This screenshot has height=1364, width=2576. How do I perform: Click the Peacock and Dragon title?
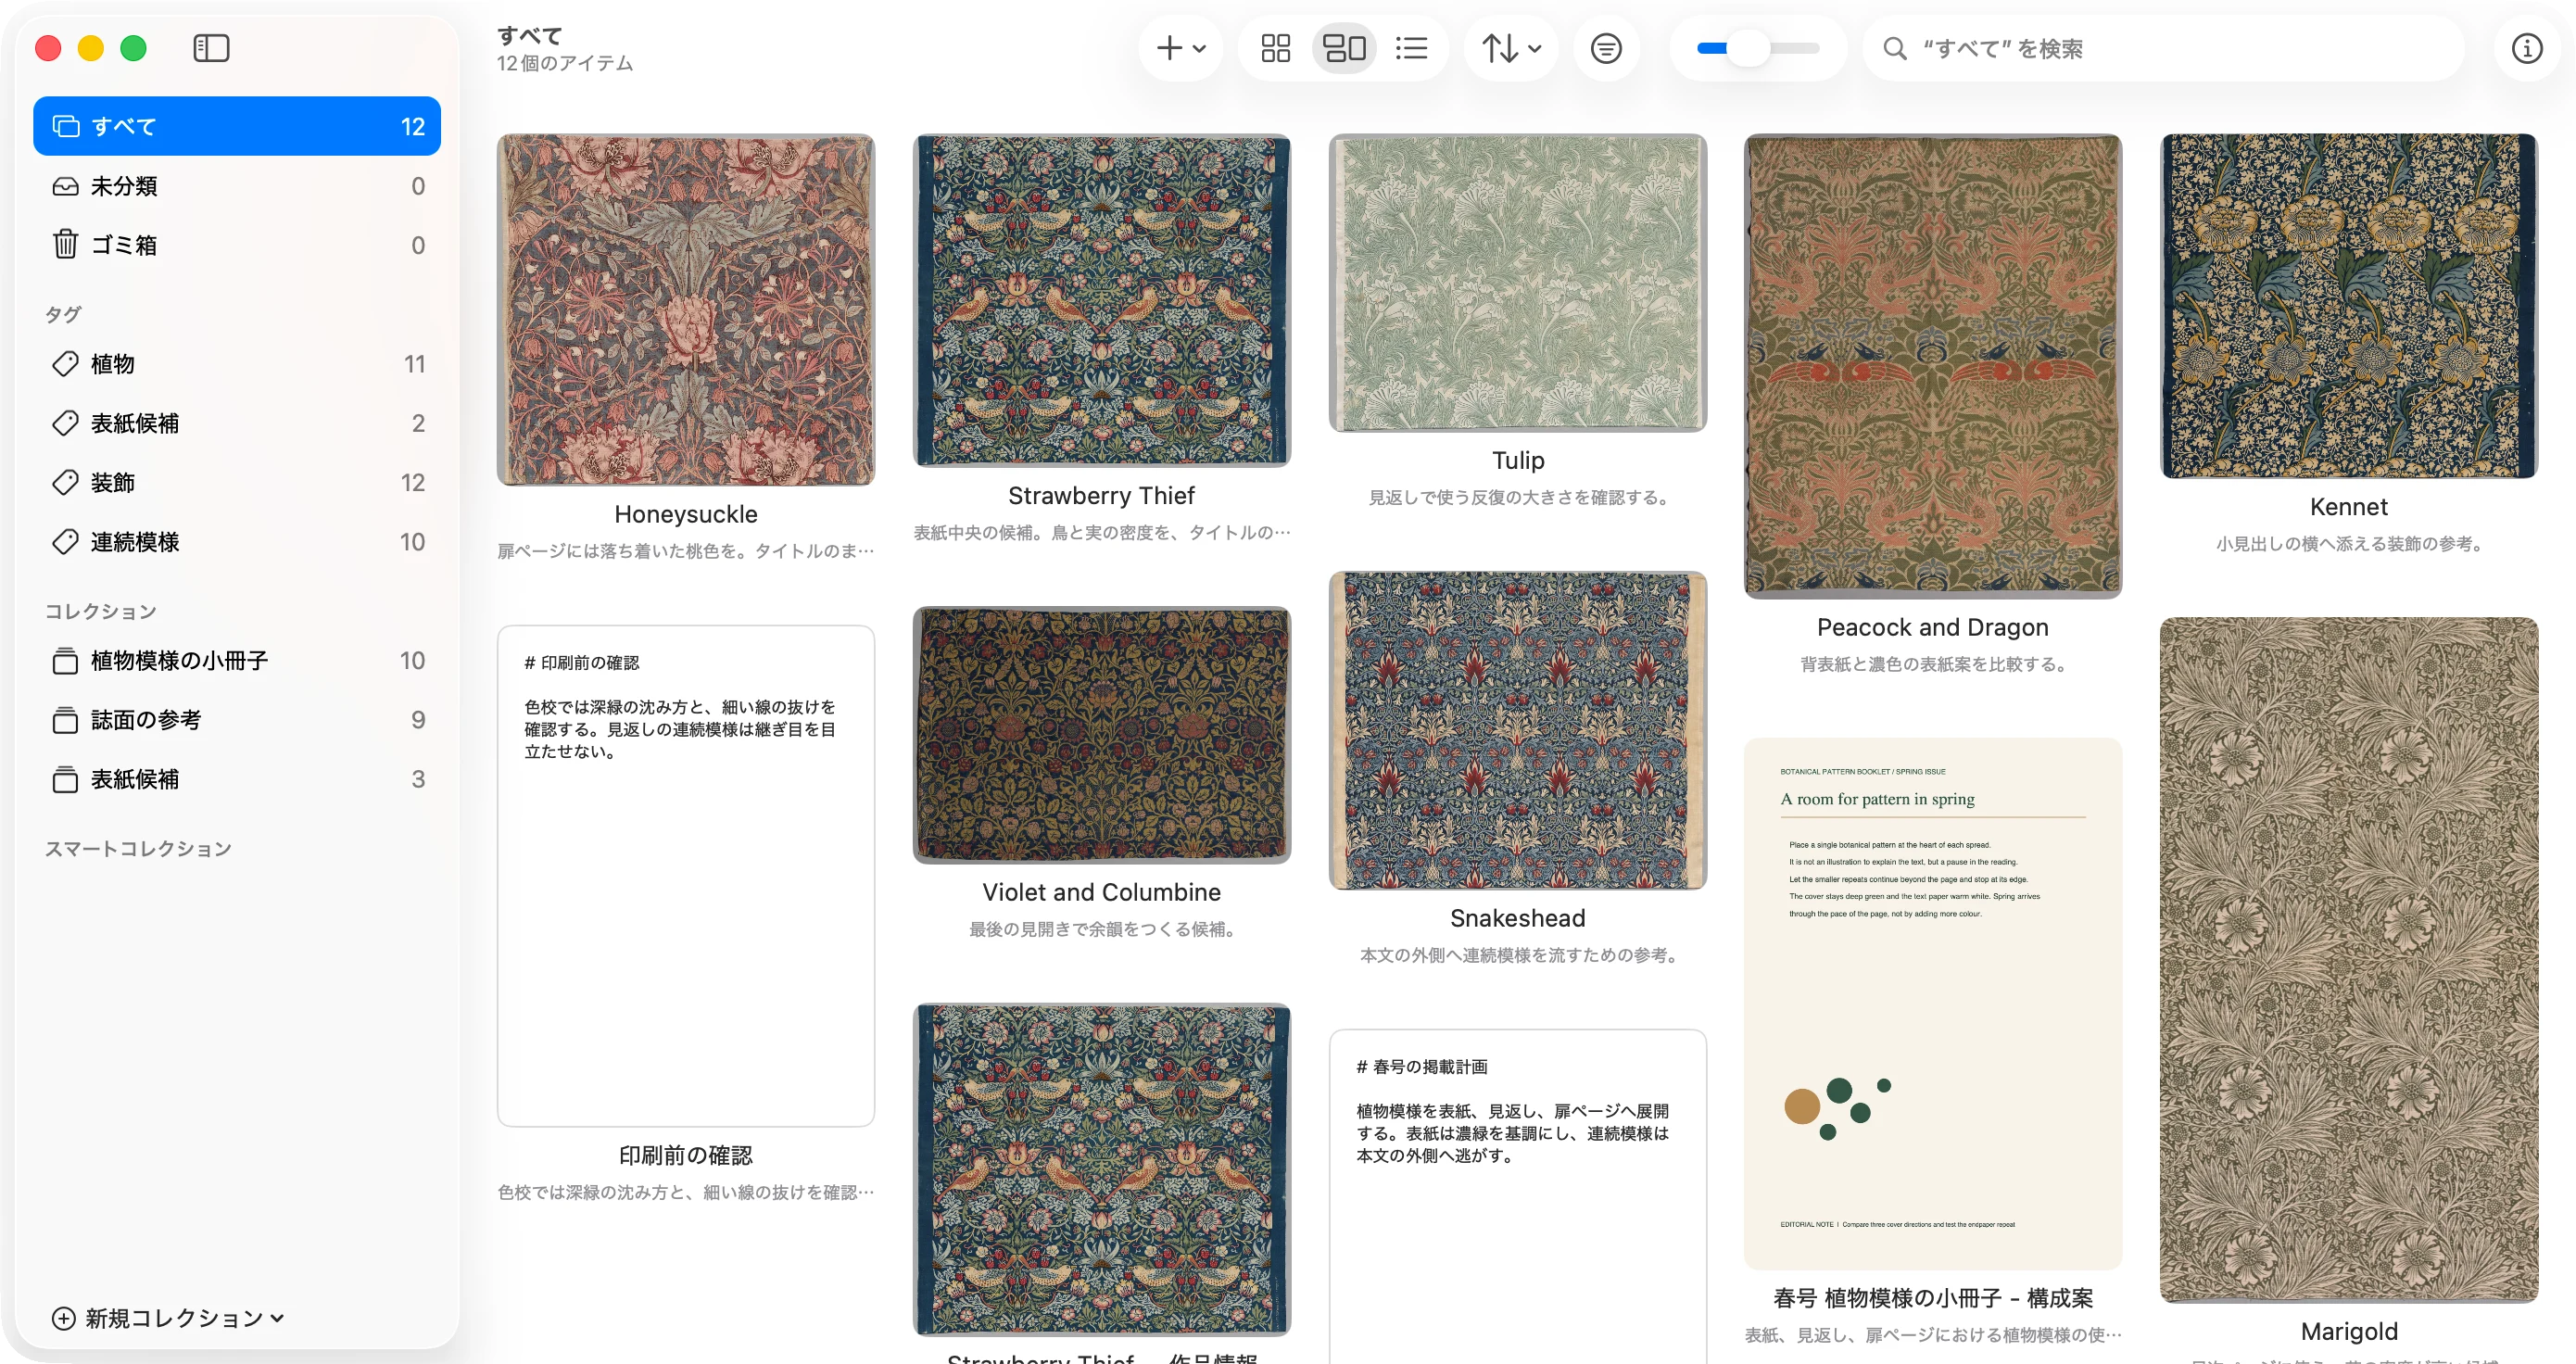click(x=1932, y=627)
